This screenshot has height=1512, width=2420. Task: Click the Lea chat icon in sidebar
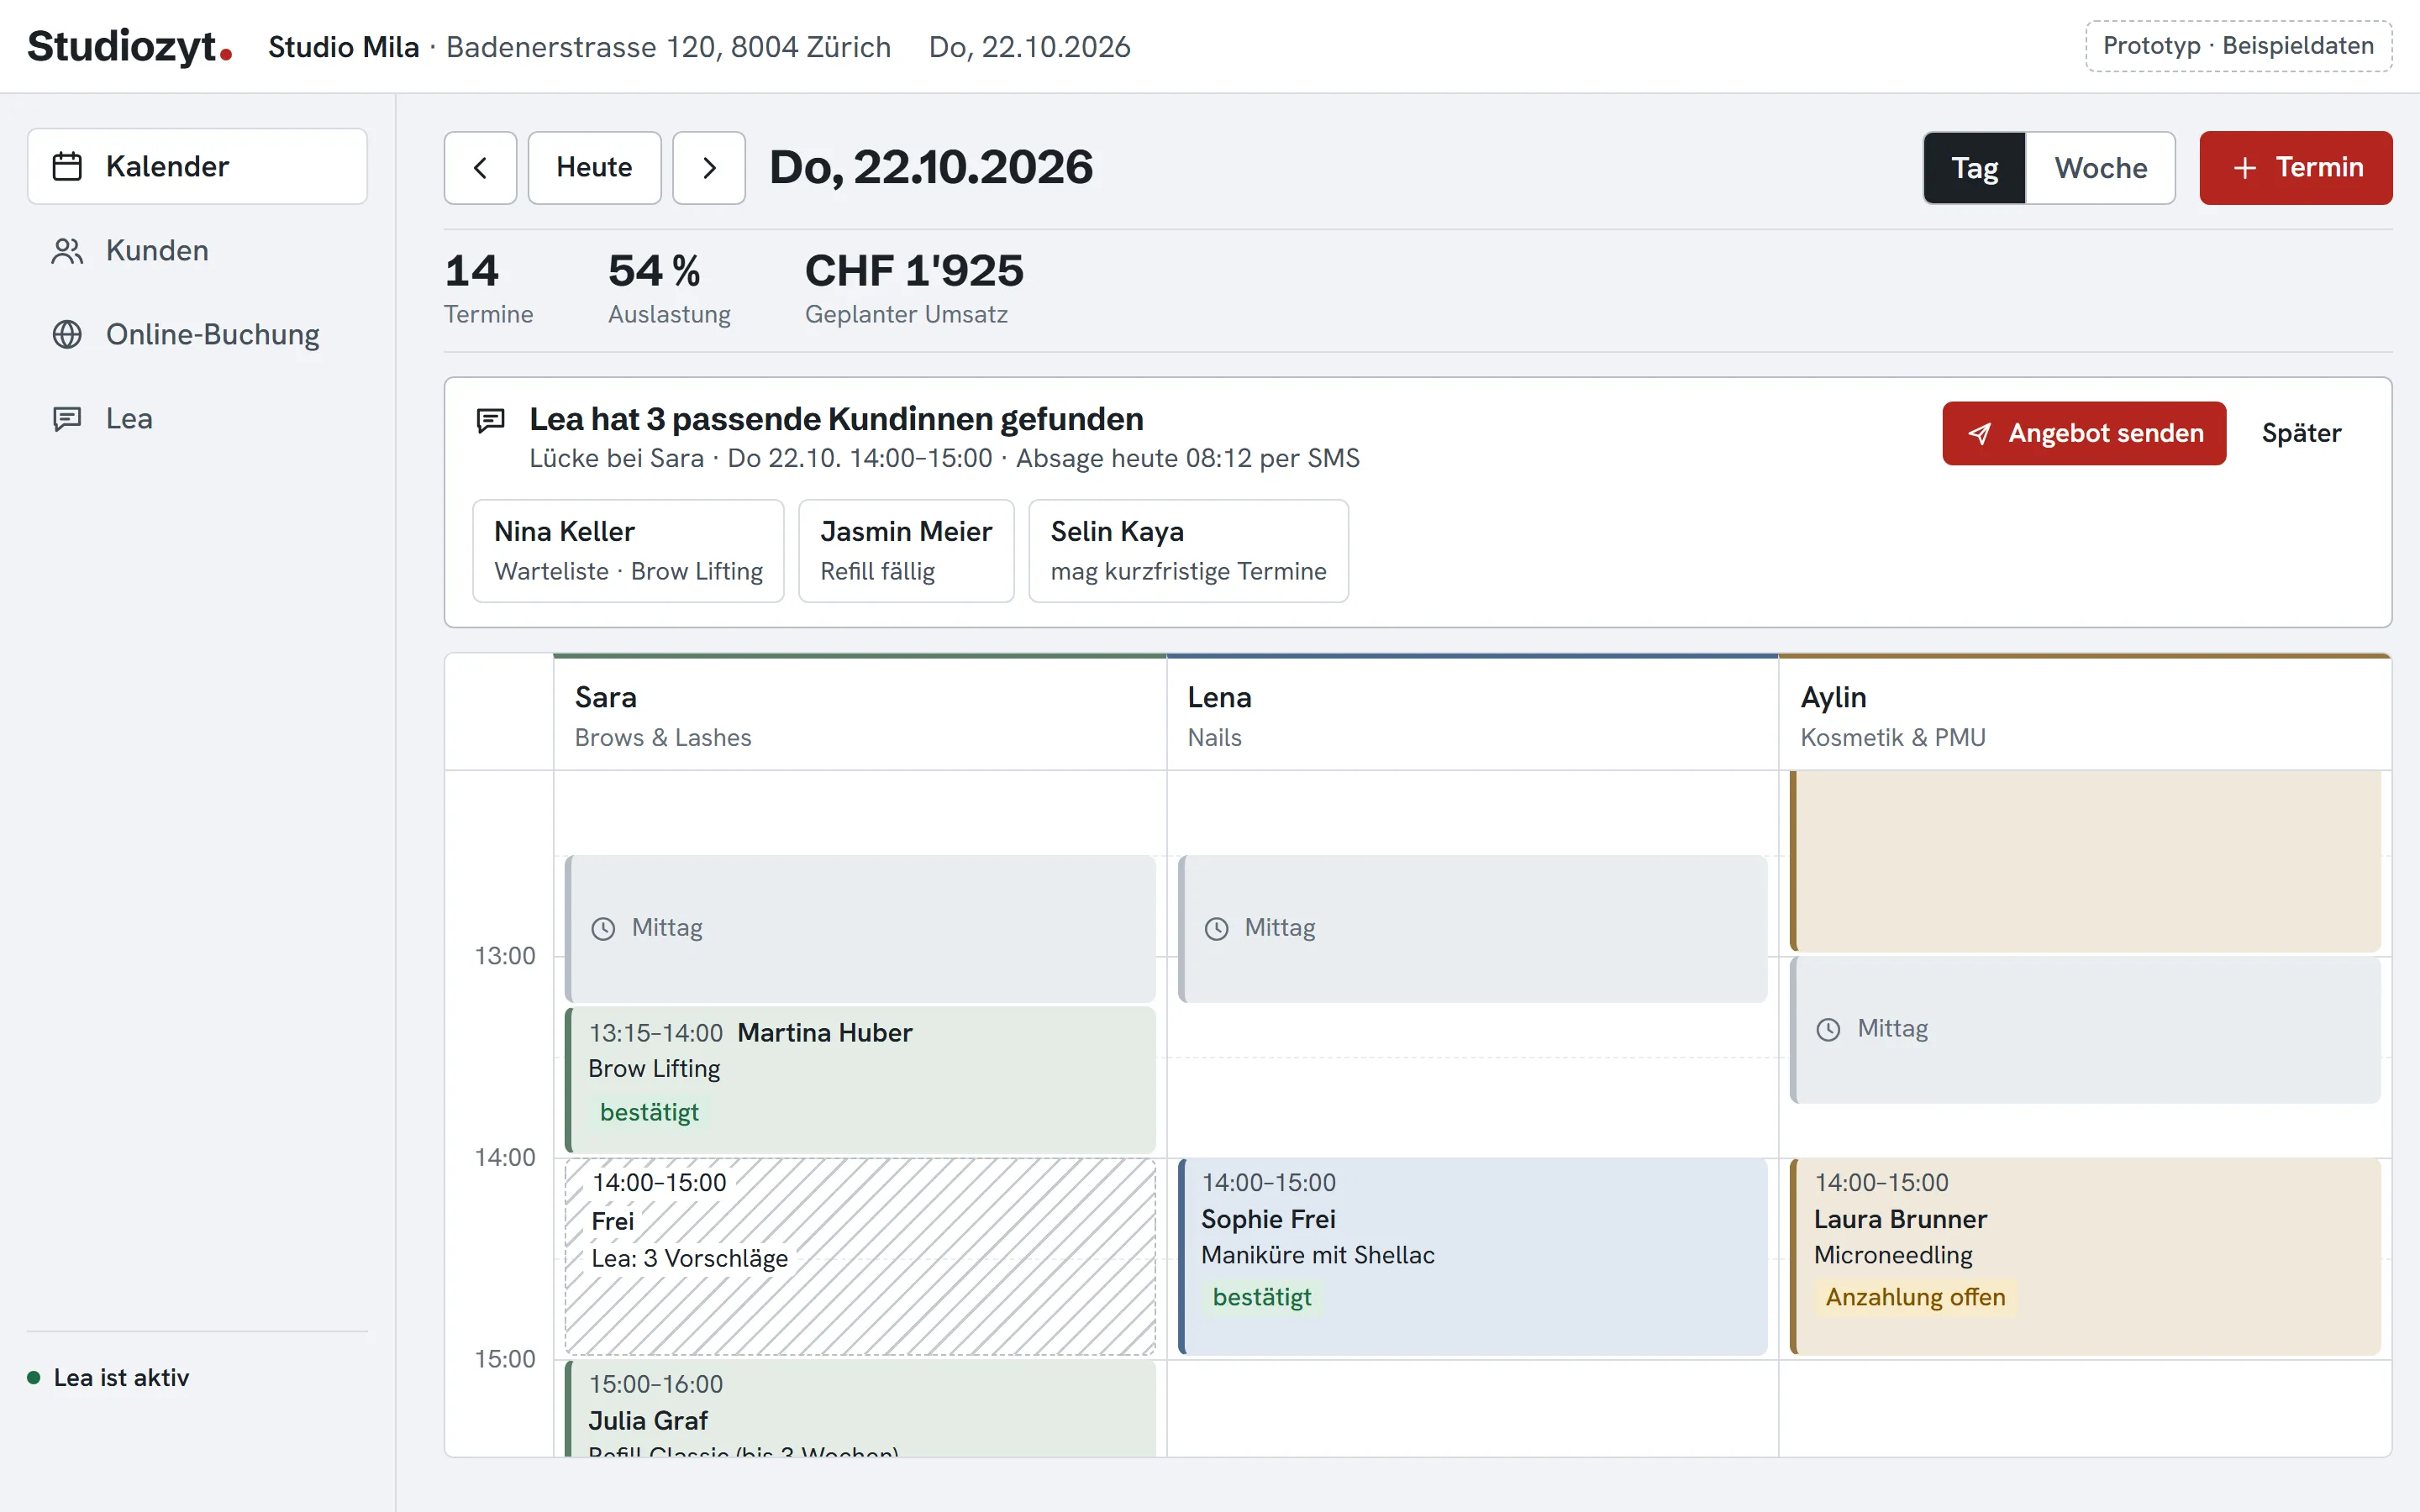(67, 419)
